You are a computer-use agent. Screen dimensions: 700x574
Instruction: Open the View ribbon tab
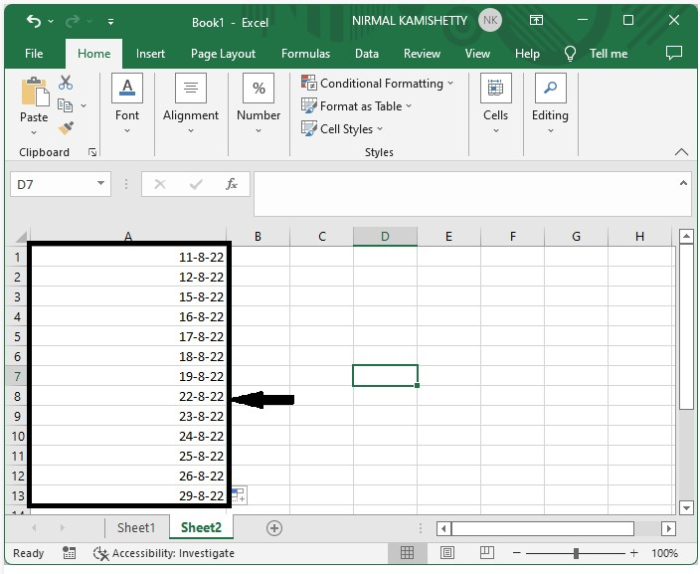[x=477, y=54]
